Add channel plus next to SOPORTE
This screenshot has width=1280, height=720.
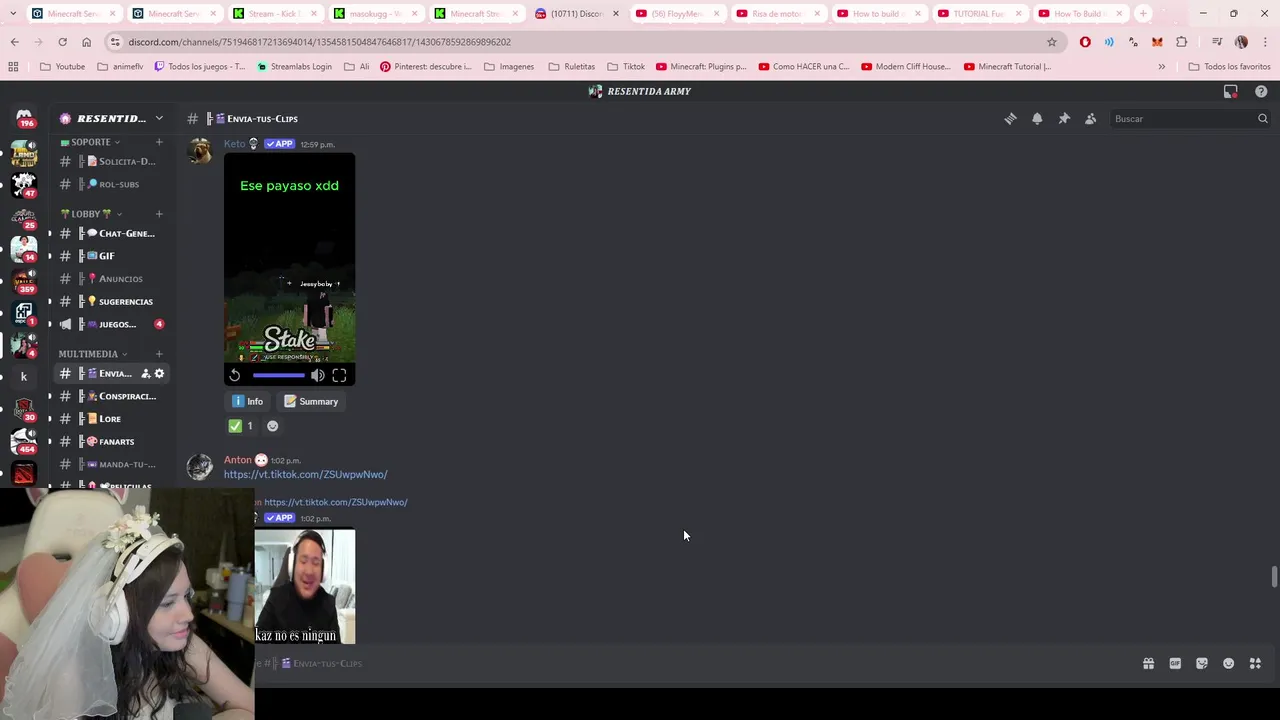click(x=159, y=142)
